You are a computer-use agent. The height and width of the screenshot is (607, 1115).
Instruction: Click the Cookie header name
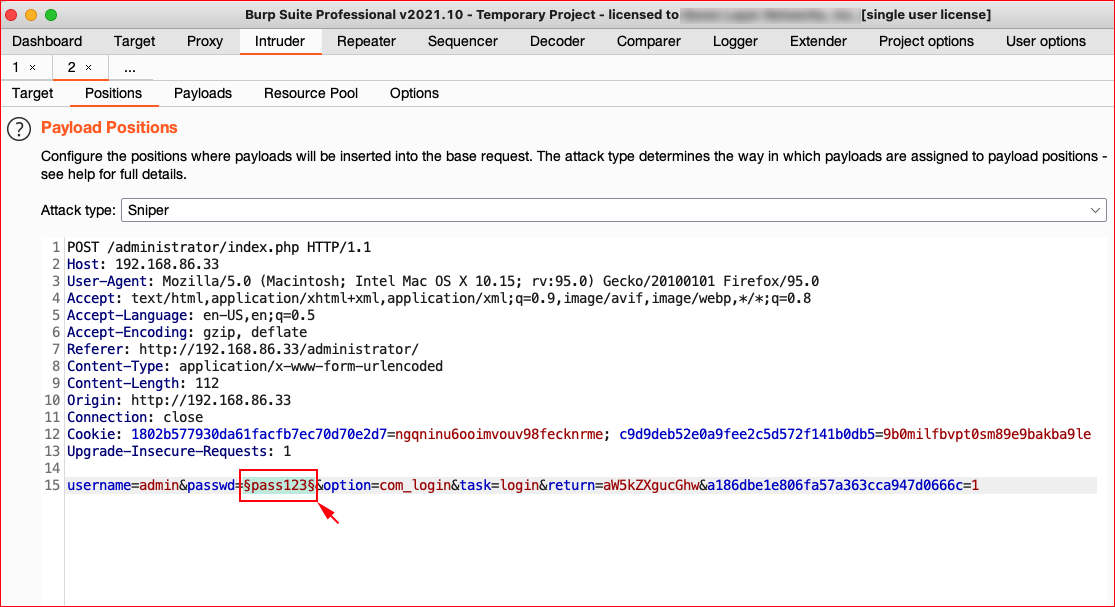click(x=92, y=435)
